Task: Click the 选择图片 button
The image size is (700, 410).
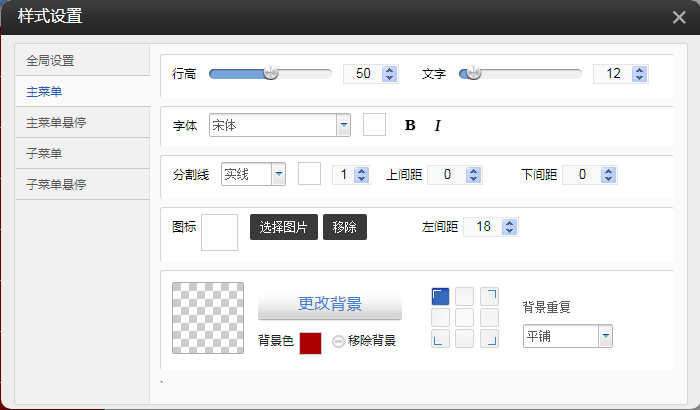Action: (283, 227)
